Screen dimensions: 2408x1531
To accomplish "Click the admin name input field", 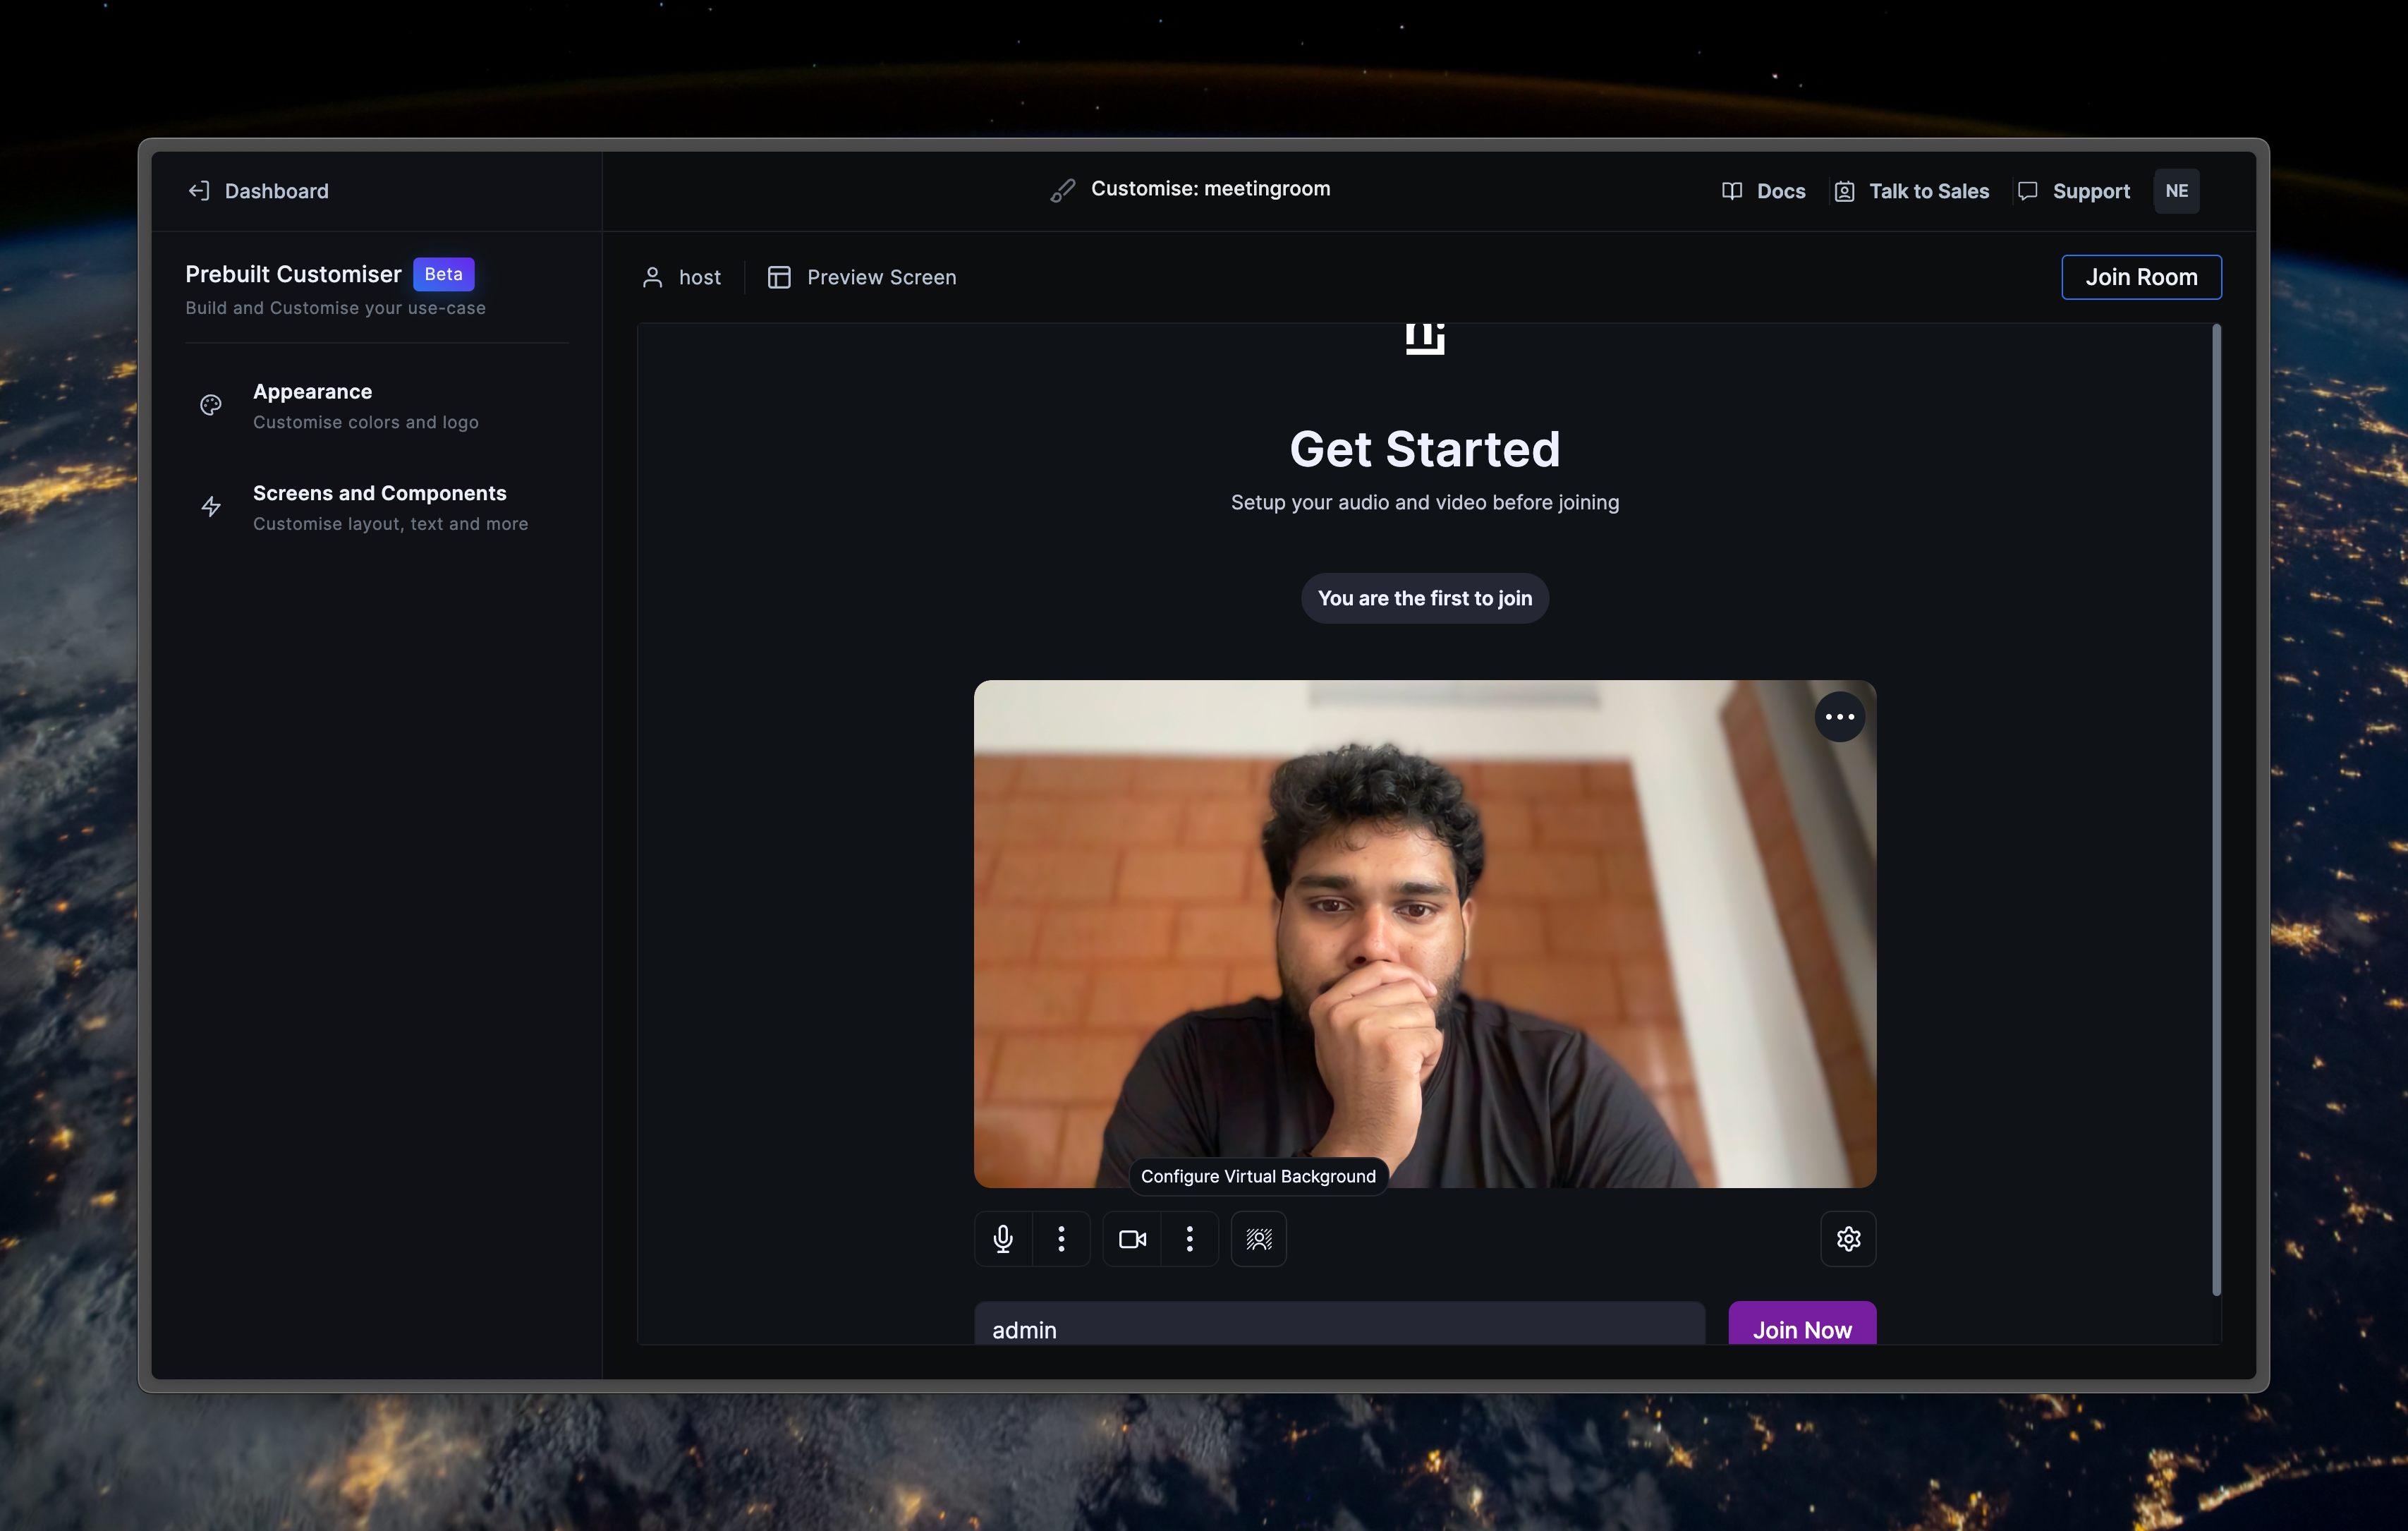I will (1339, 1323).
